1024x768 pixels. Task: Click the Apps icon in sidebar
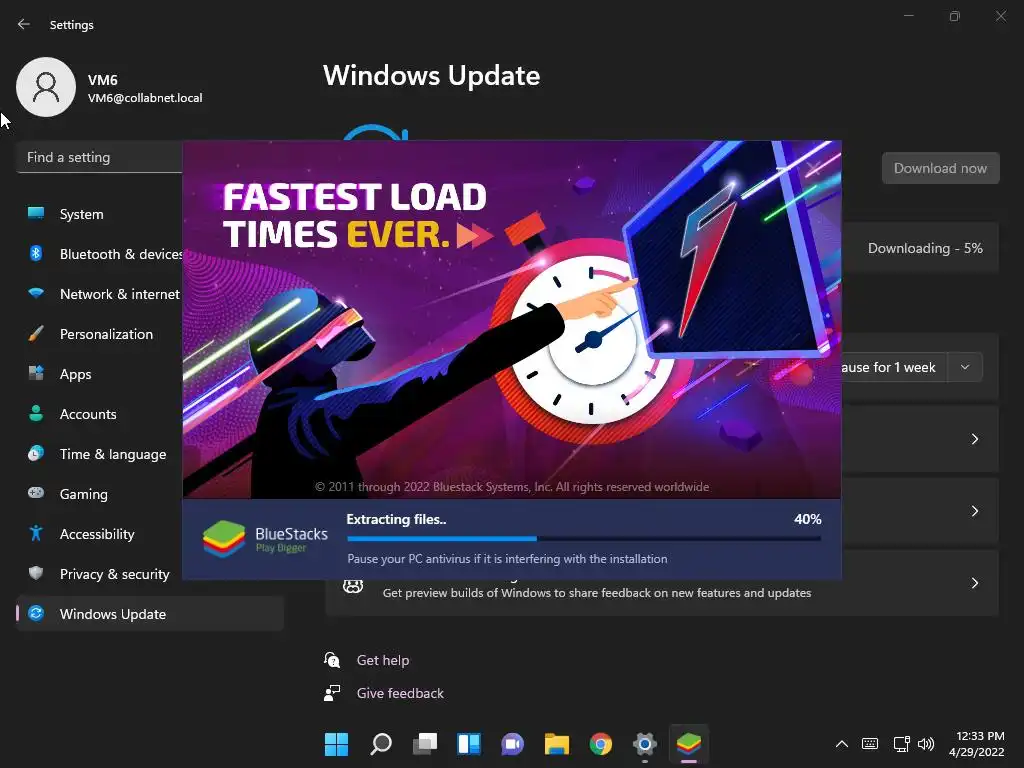click(36, 374)
